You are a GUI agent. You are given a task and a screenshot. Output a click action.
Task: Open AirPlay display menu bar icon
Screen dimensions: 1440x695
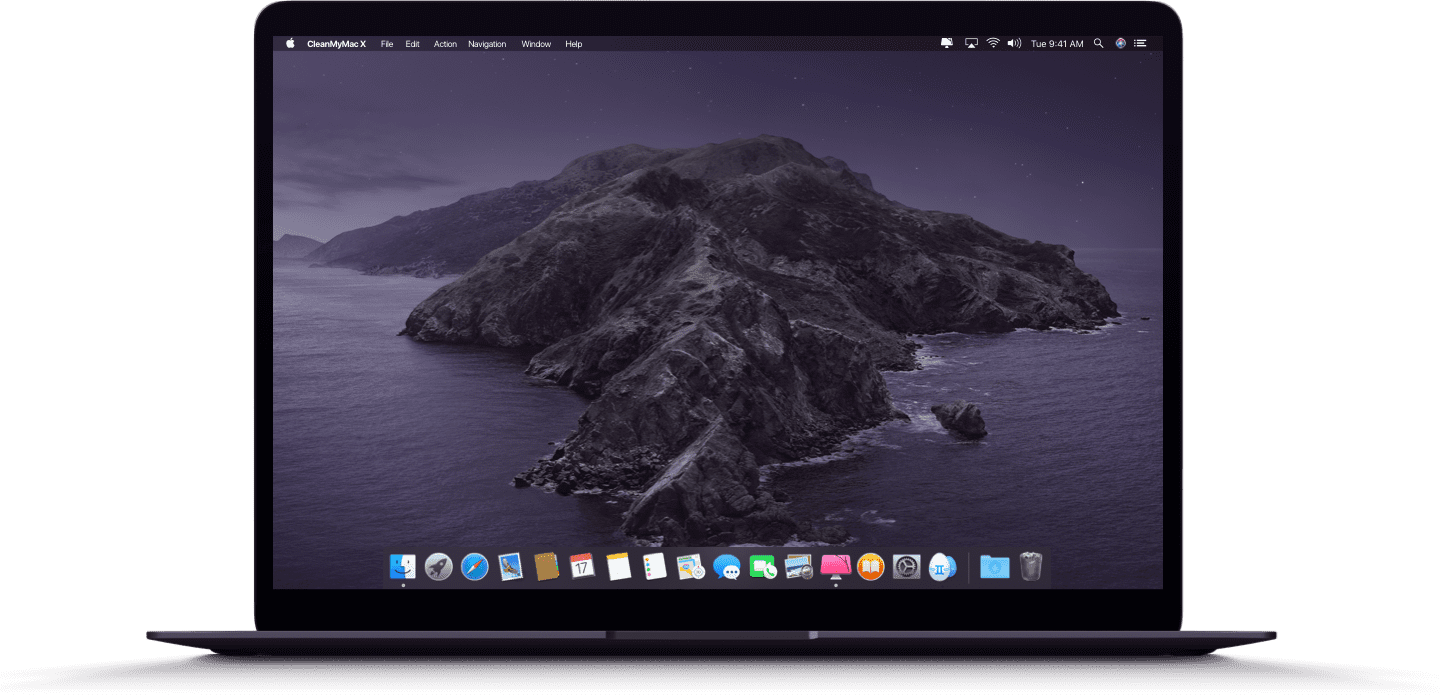click(971, 43)
